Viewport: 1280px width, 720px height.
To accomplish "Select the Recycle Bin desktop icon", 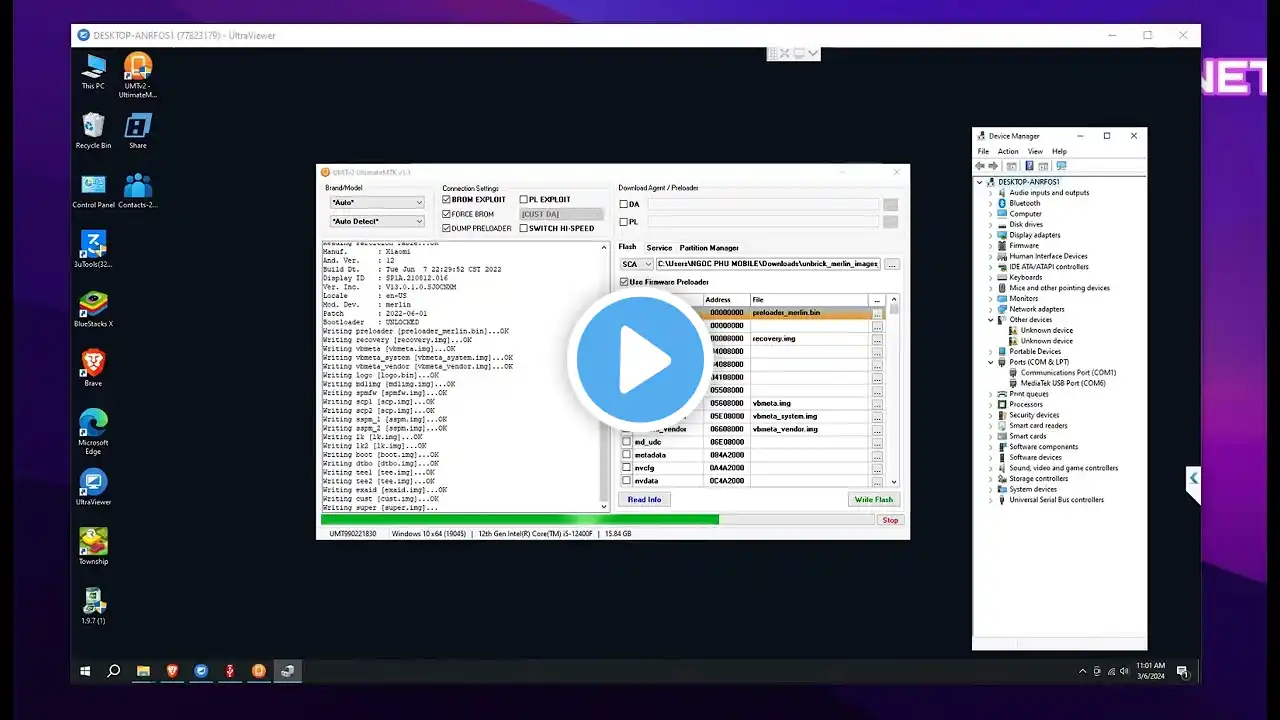I will tap(93, 131).
